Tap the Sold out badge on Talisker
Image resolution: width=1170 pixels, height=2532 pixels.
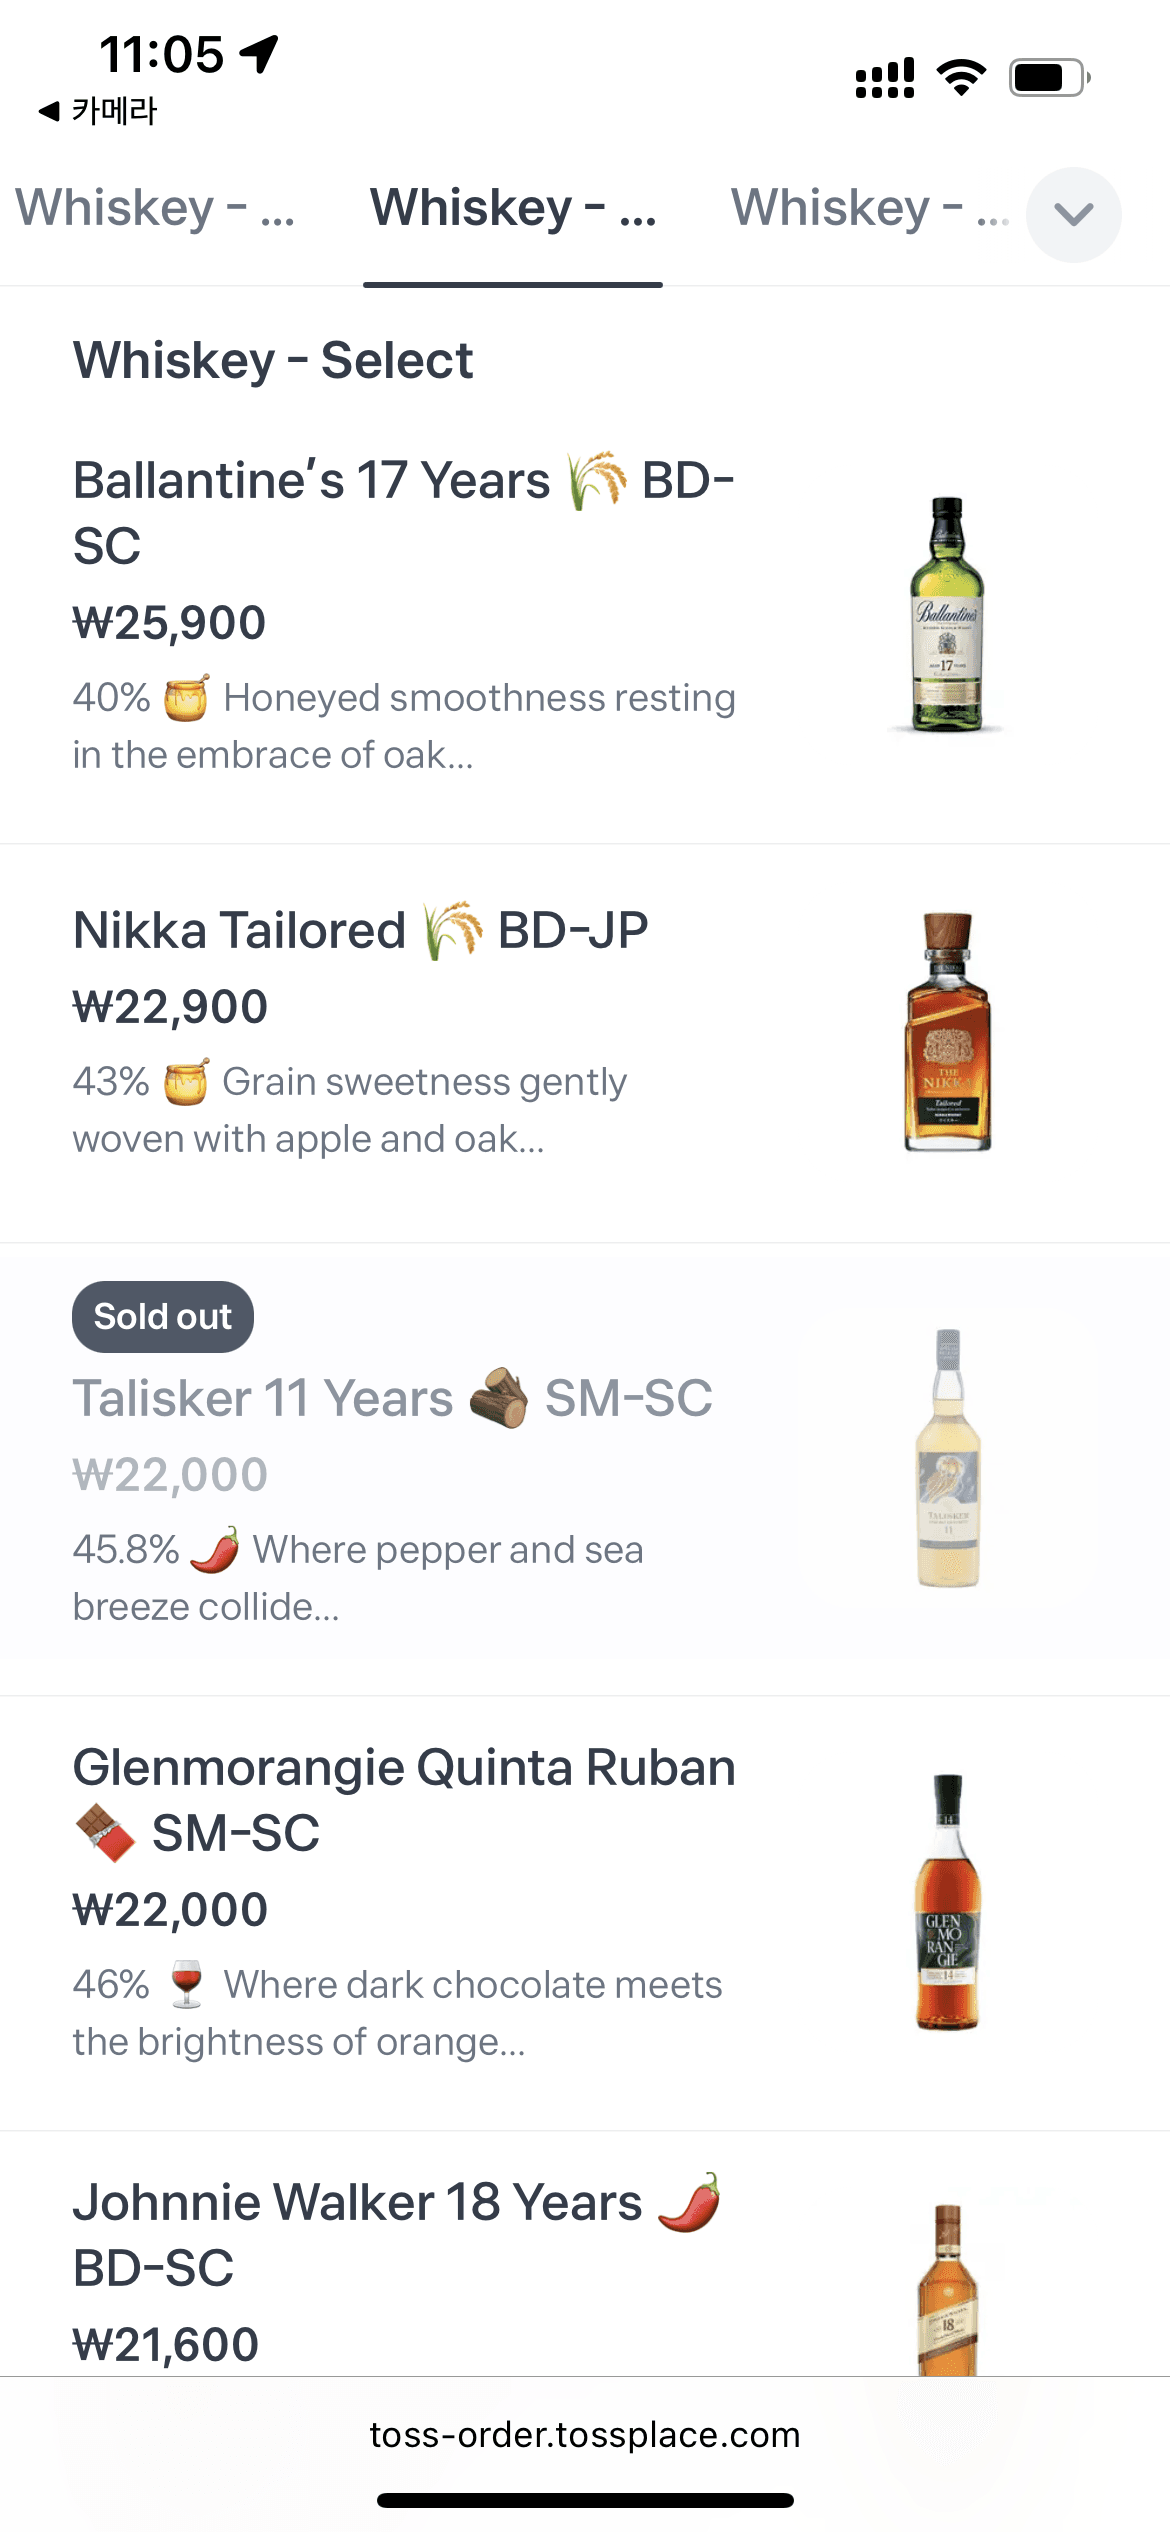pyautogui.click(x=163, y=1317)
